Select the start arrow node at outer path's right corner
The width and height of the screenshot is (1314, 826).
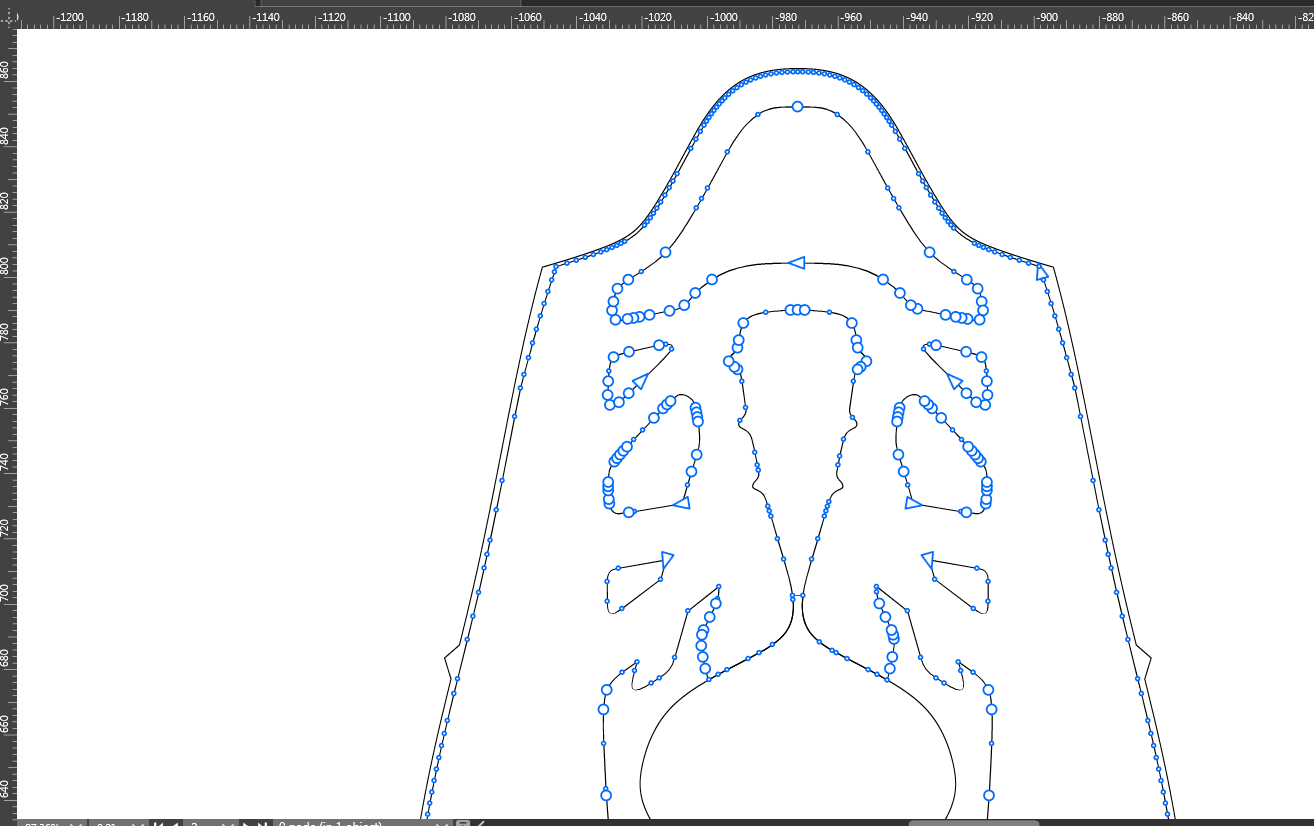point(1042,273)
